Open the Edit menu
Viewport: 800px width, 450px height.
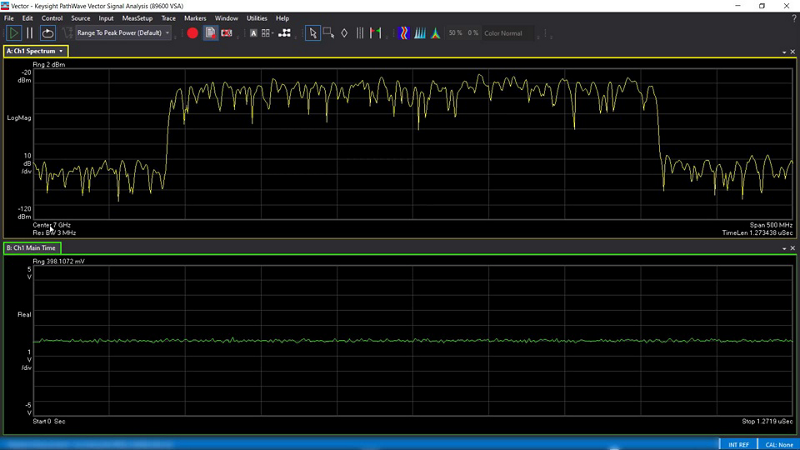click(x=28, y=18)
